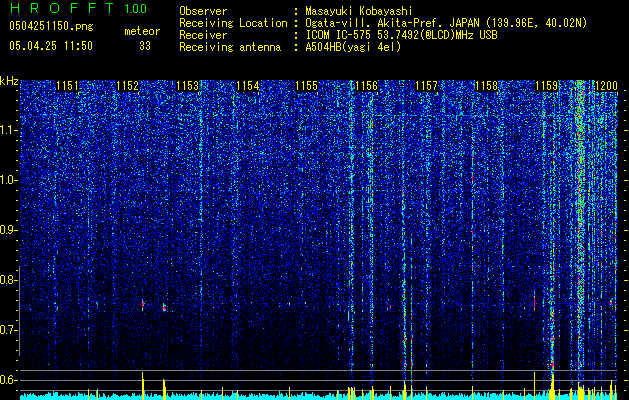
Task: Click the 1157 time marker
Action: 426,86
